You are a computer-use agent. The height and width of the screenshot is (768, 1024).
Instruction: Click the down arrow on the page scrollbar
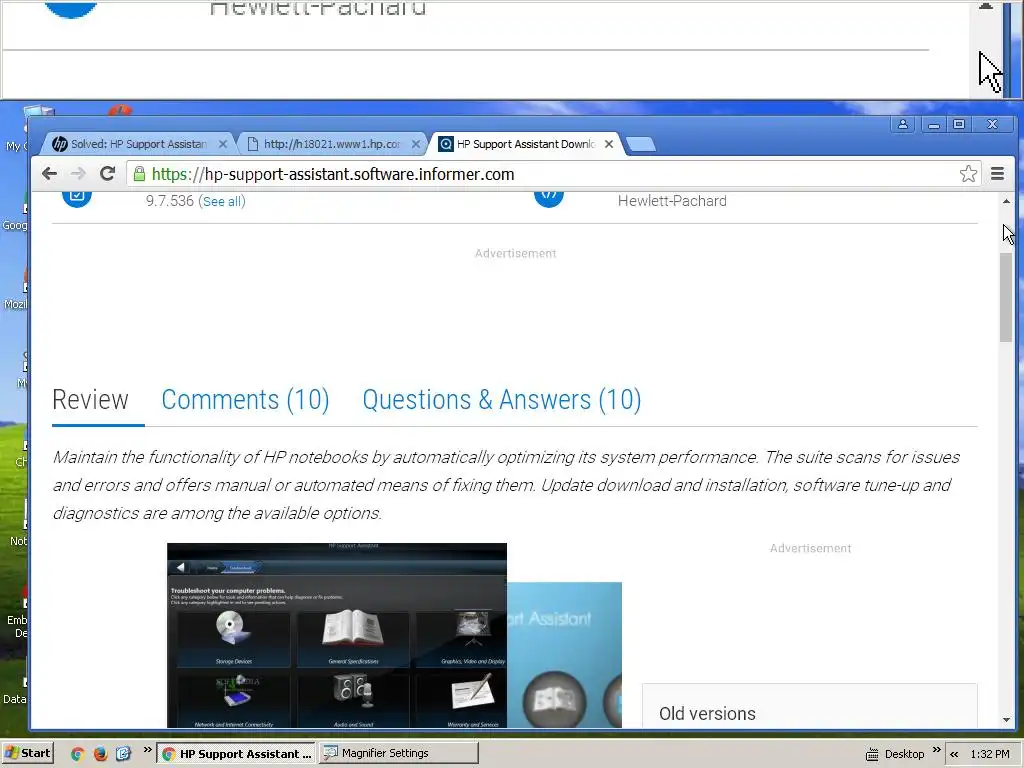pos(1006,720)
